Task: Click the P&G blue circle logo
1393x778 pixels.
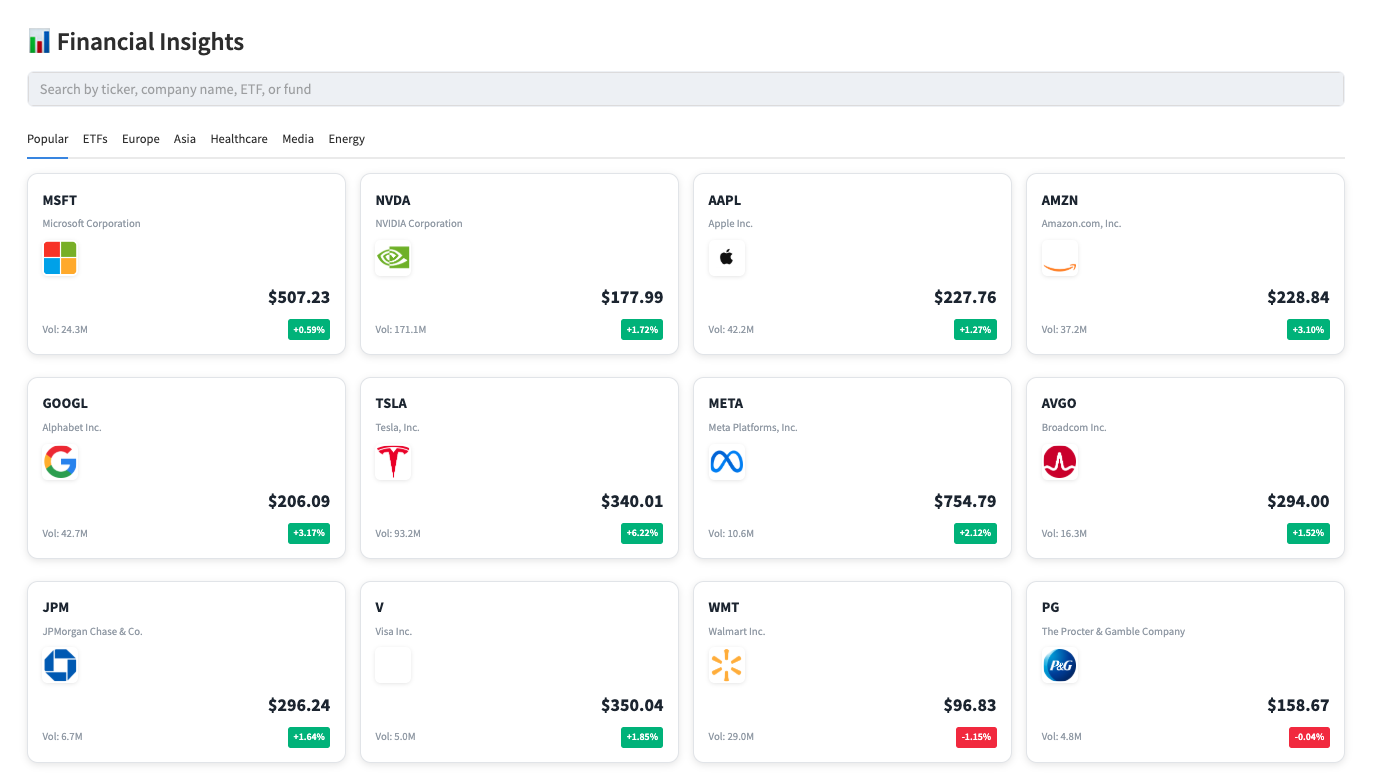Action: tap(1059, 666)
